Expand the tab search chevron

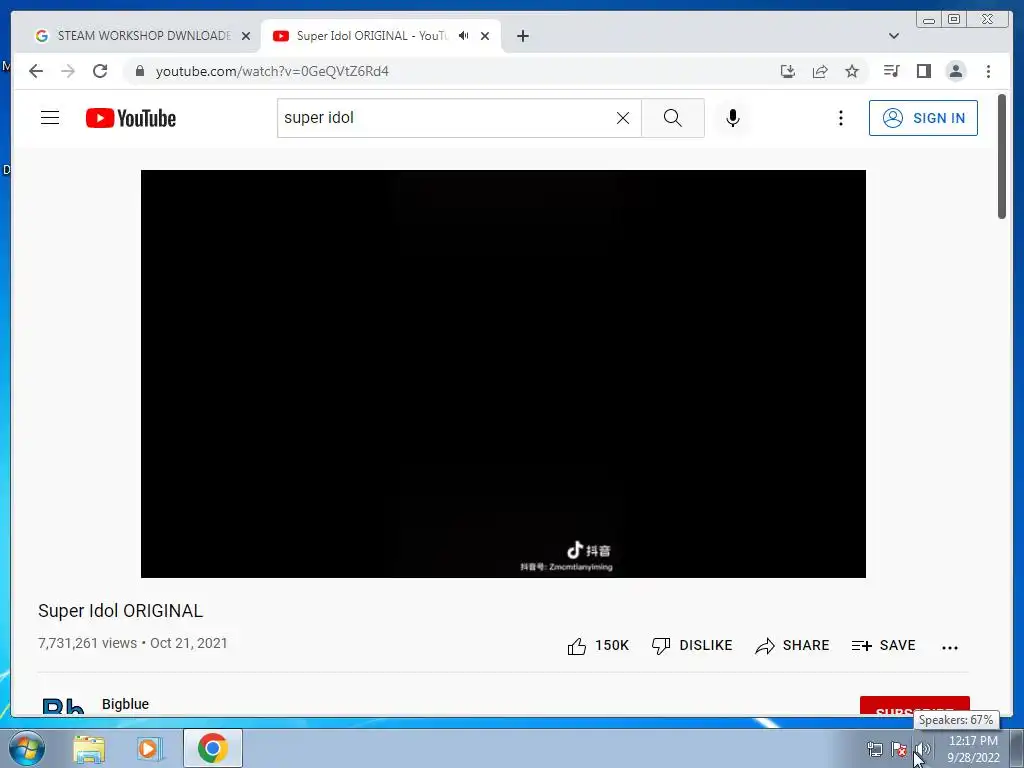(894, 36)
